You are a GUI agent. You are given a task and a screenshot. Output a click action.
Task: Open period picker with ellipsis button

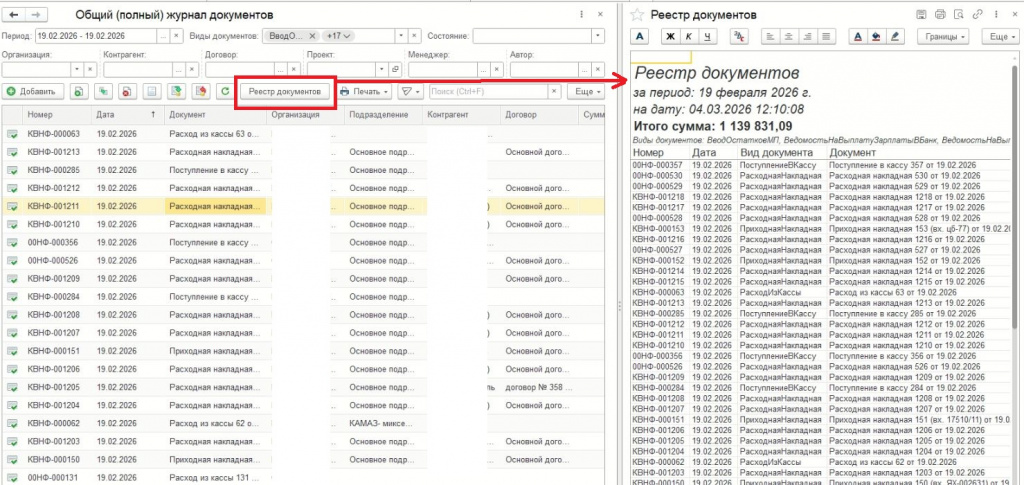163,36
